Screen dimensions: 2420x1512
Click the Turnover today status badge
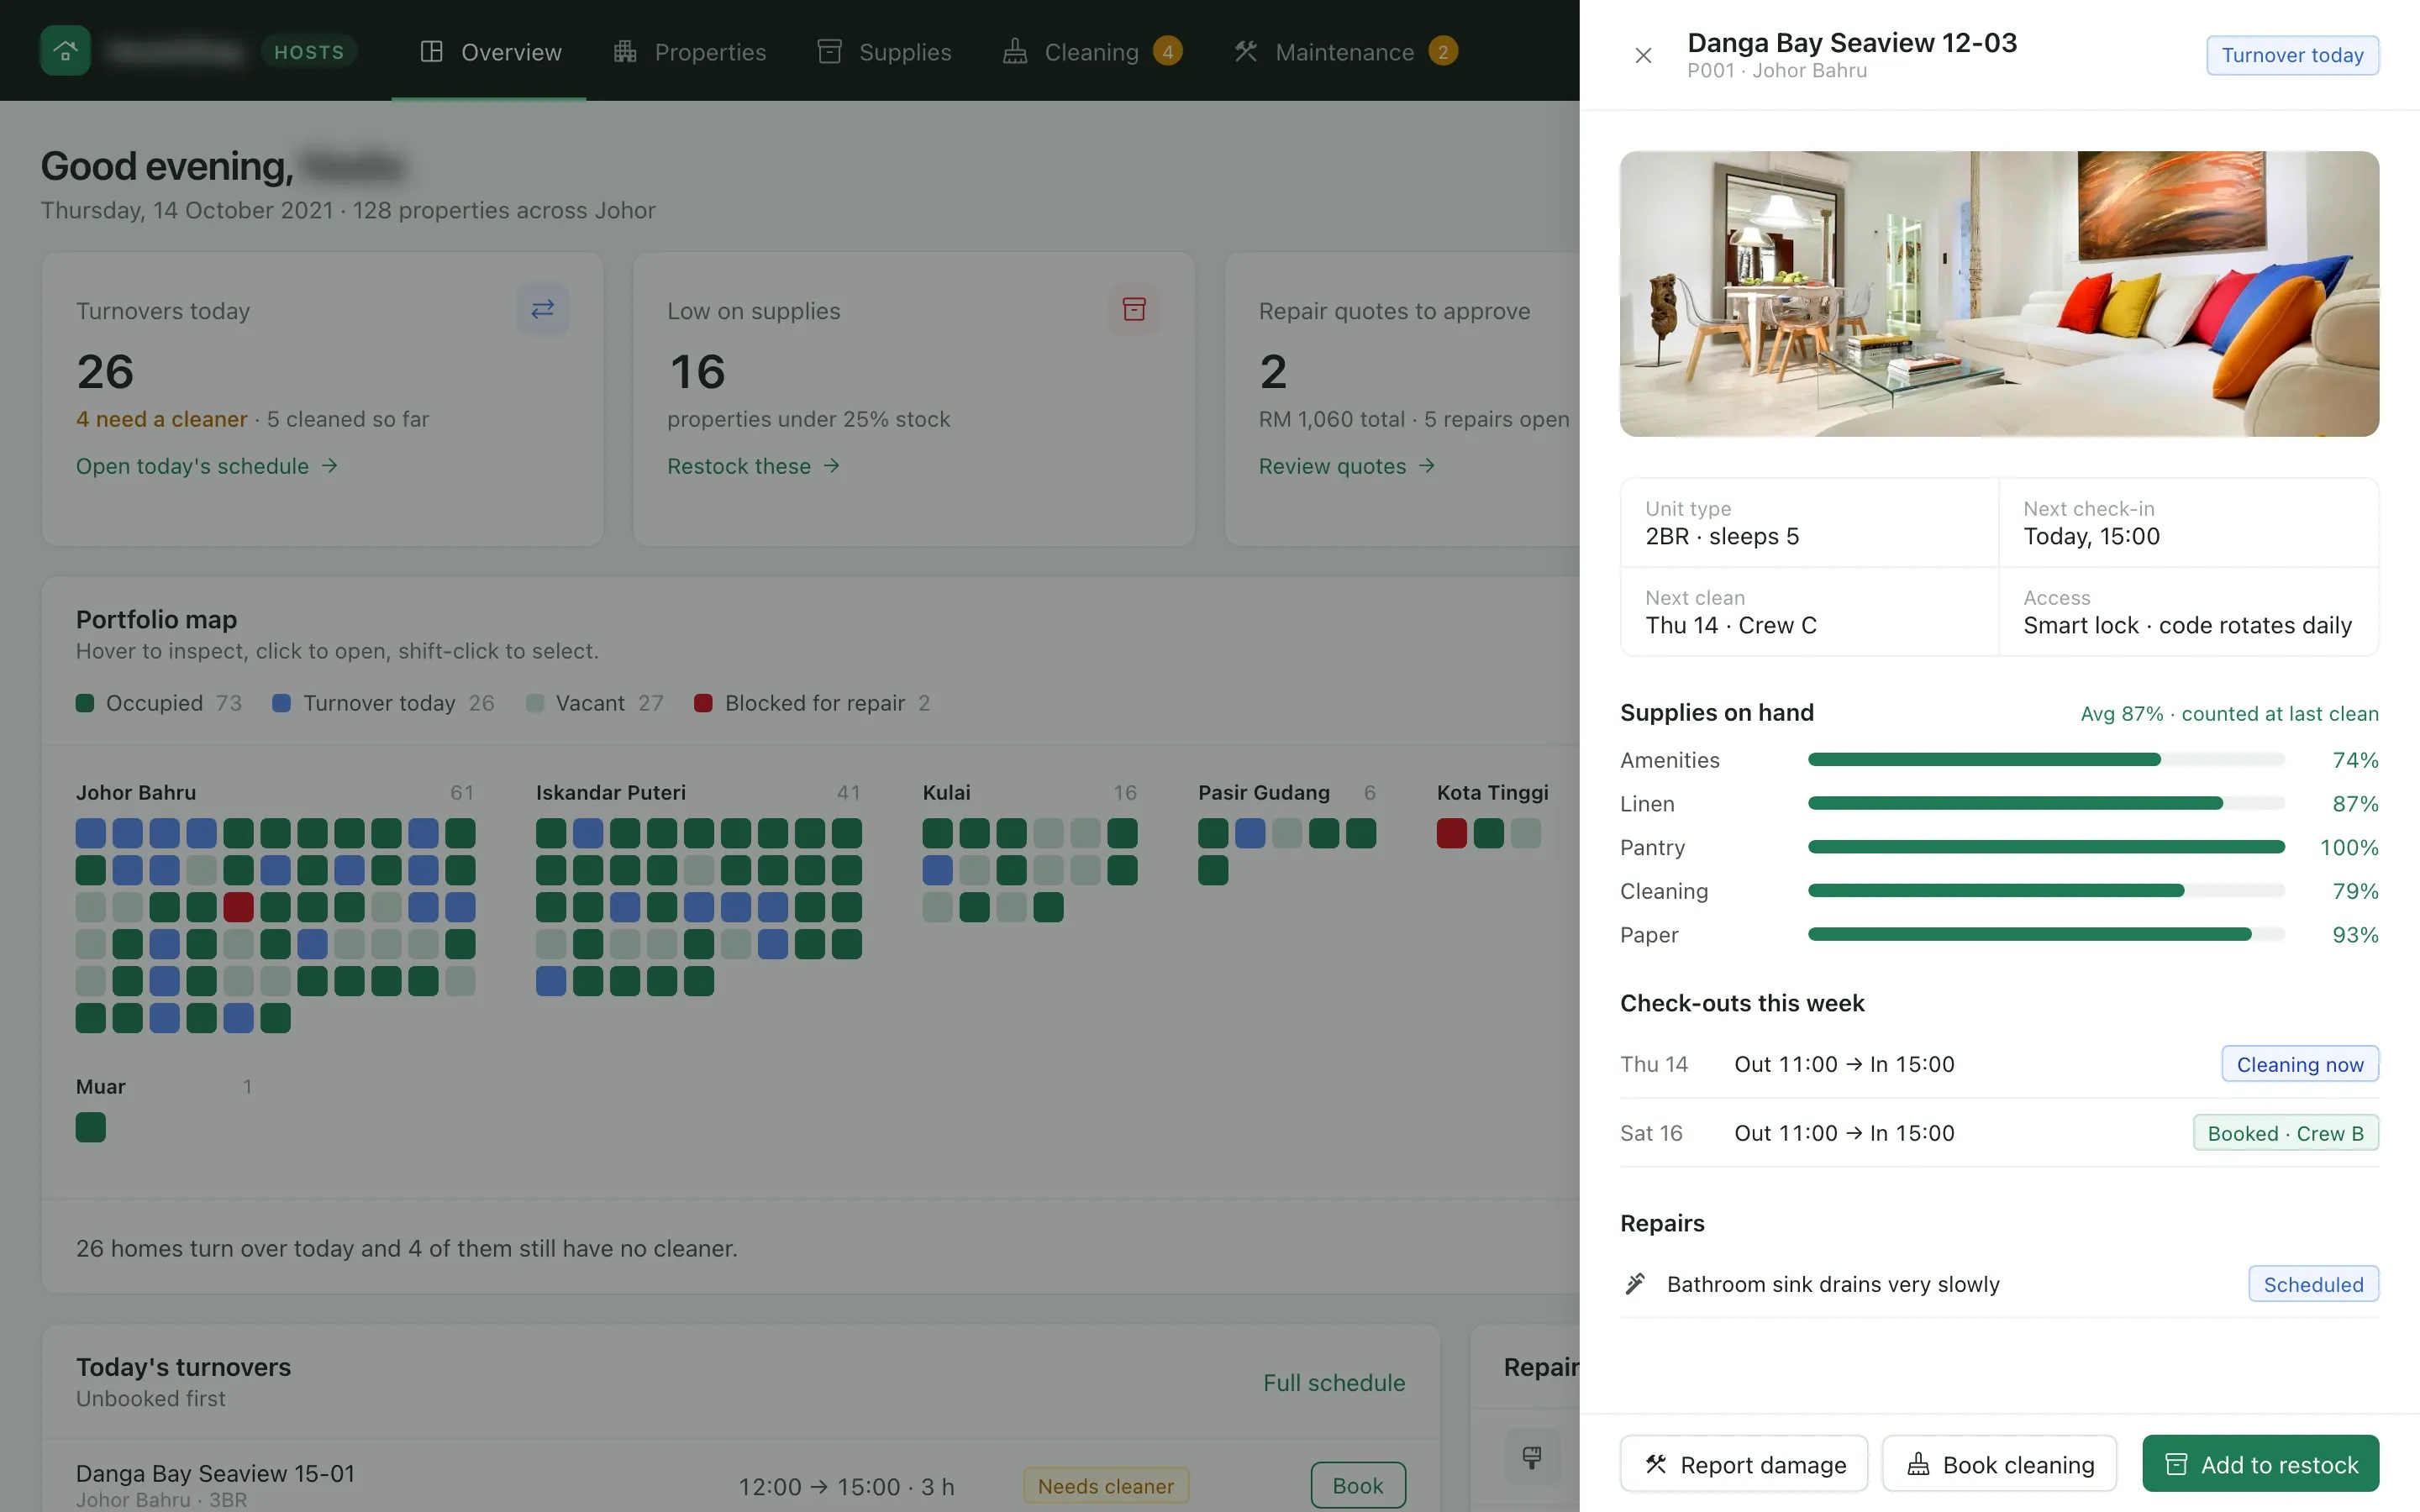[2292, 55]
